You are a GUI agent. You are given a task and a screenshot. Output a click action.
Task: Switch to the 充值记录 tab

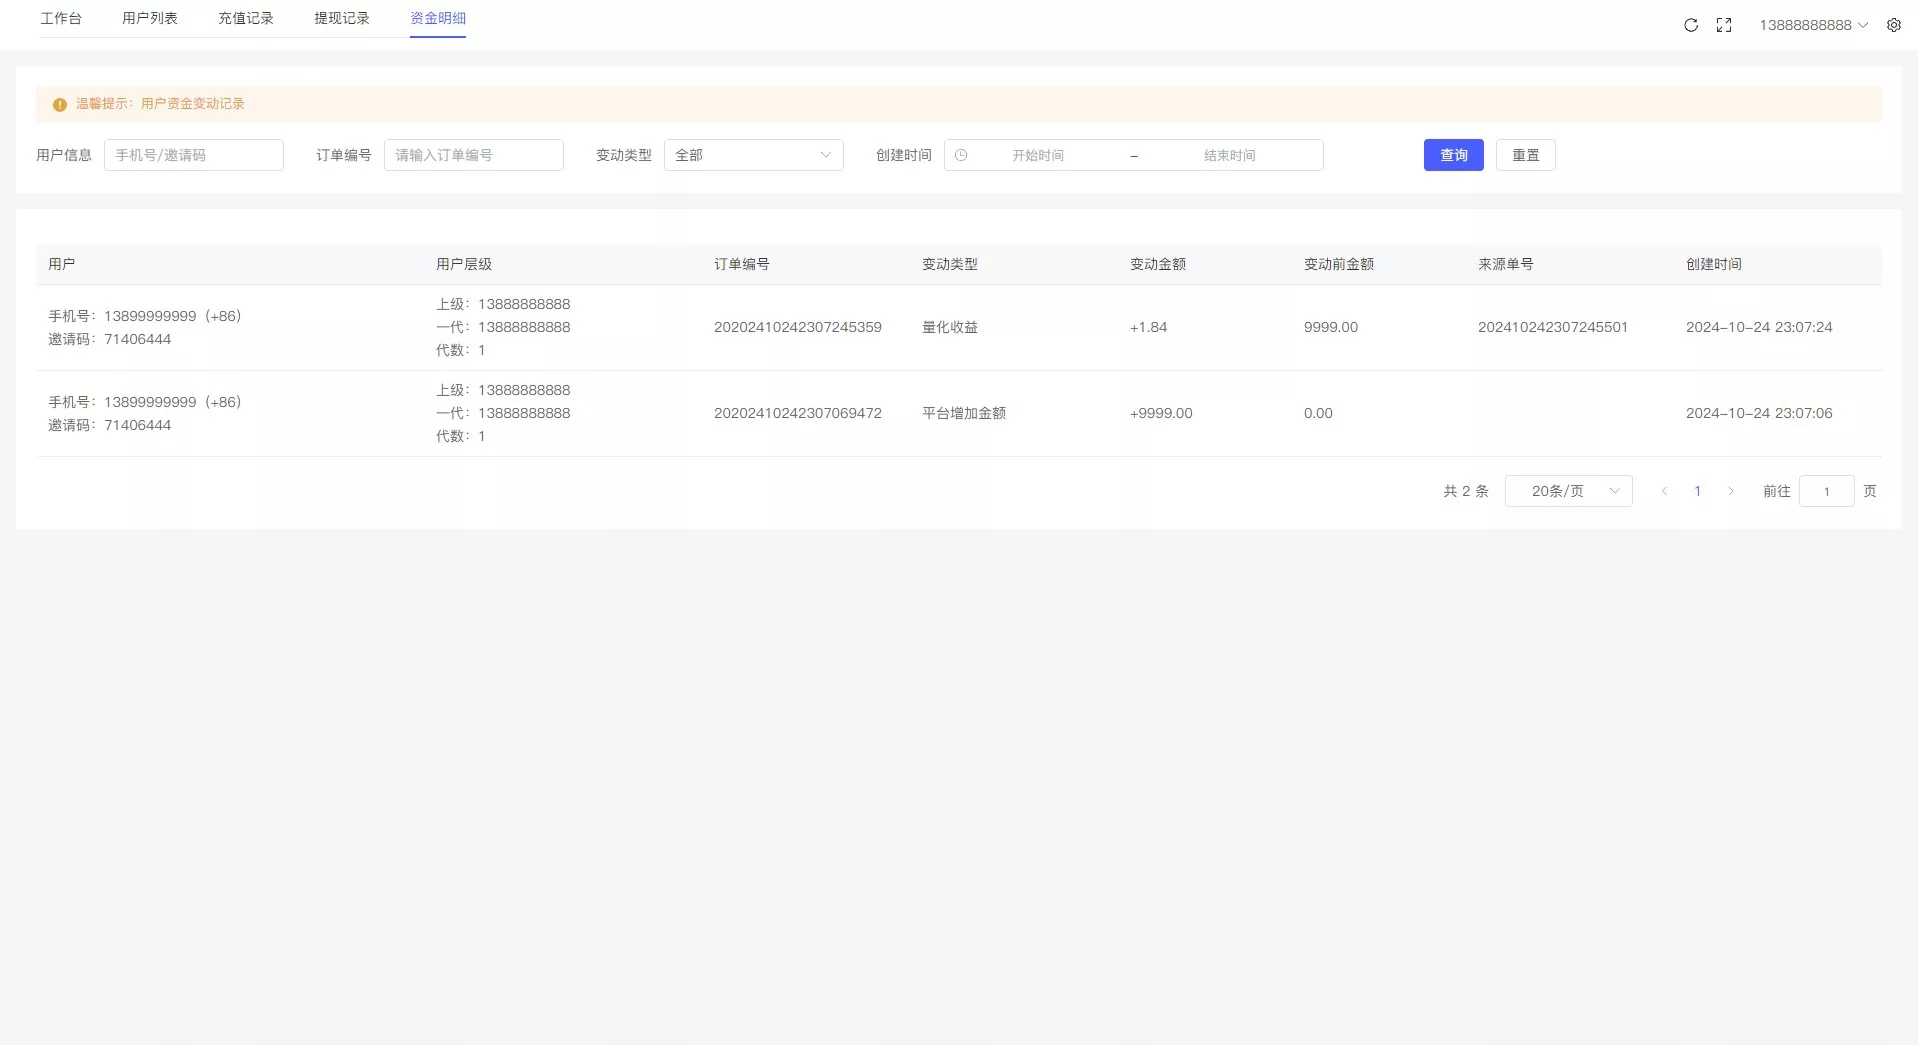tap(245, 18)
